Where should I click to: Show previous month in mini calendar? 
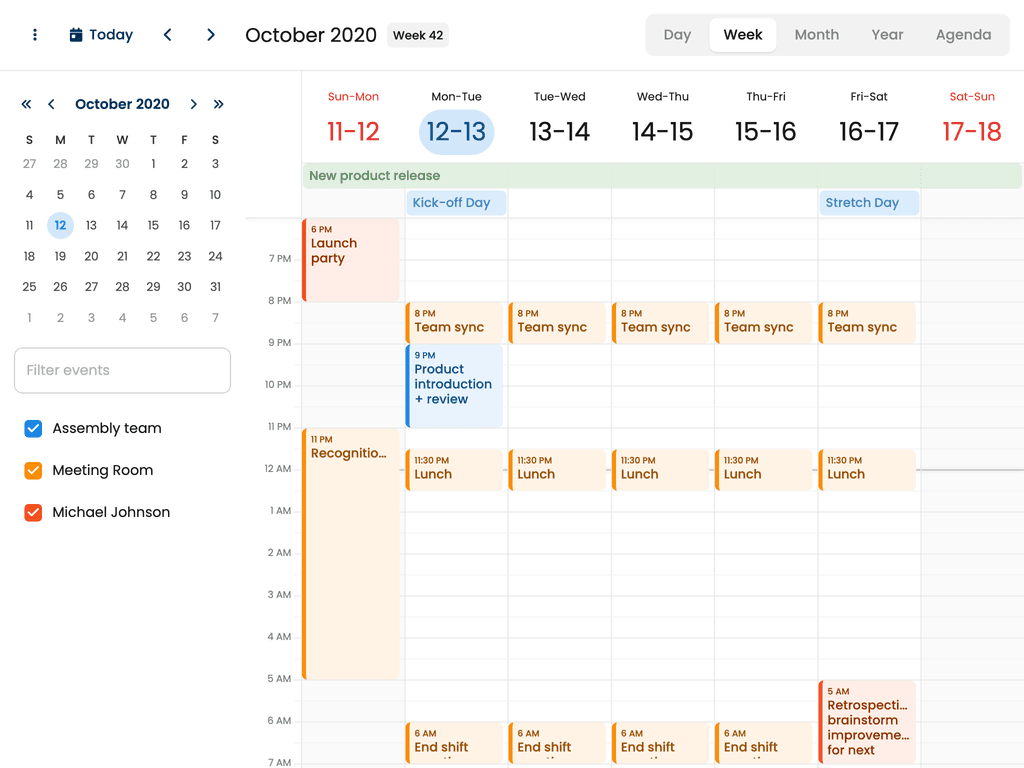click(51, 104)
